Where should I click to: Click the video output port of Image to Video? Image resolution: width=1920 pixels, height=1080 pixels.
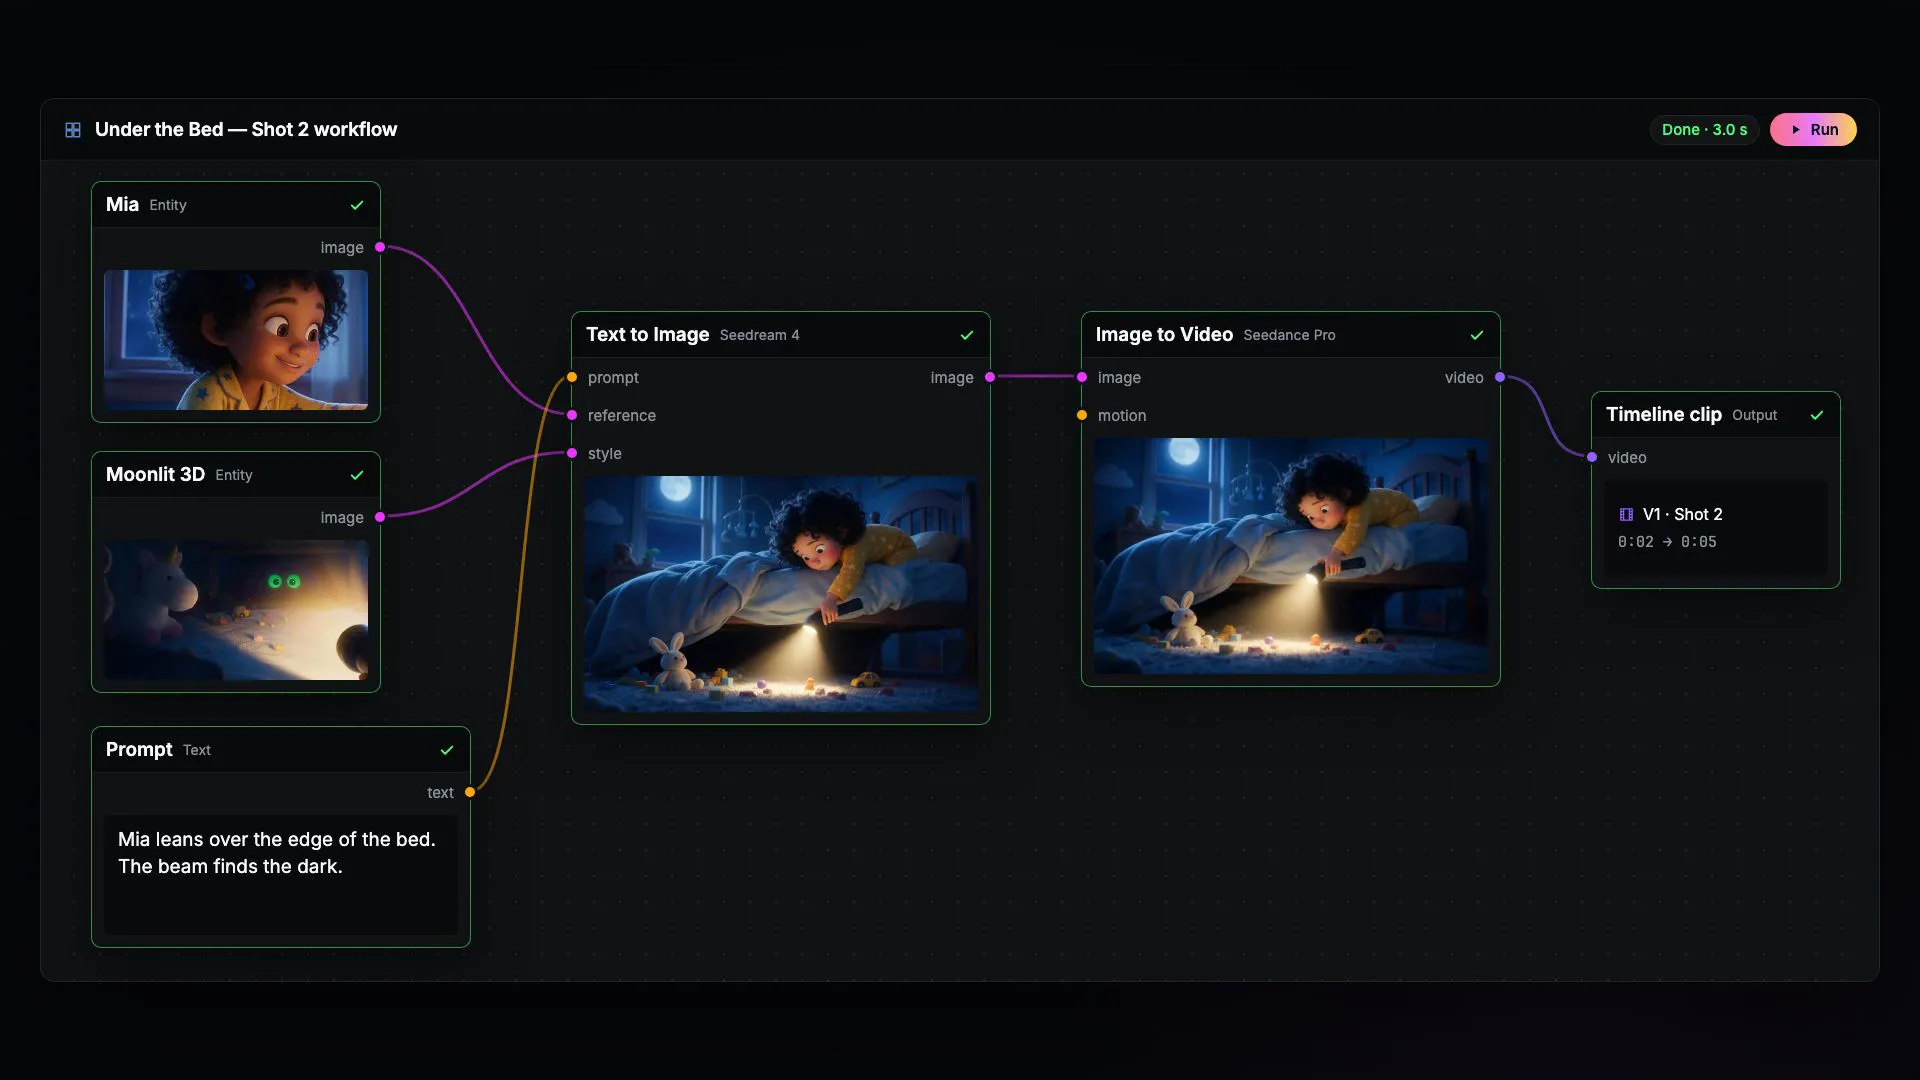coord(1500,377)
